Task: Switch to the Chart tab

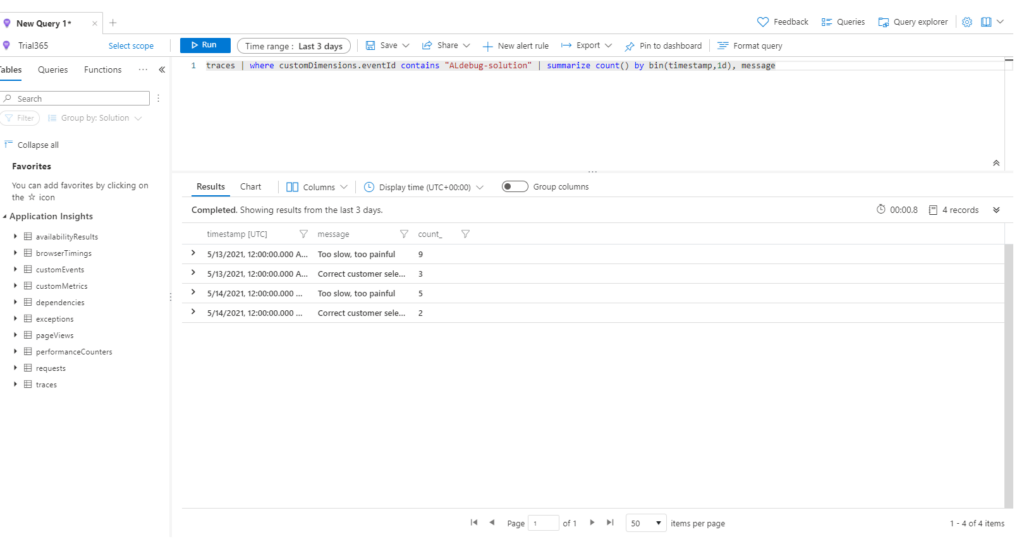Action: coord(250,187)
